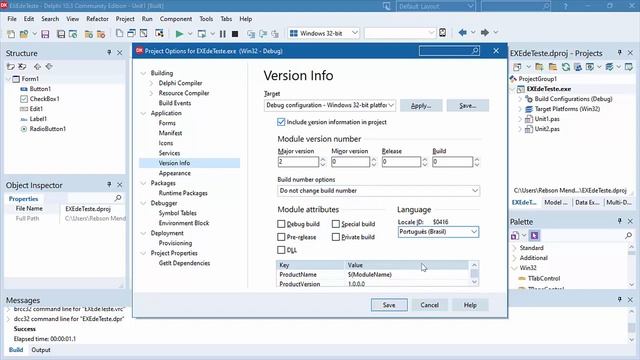Decrement the Build number spinner
This screenshot has height=360, width=640.
point(477,164)
